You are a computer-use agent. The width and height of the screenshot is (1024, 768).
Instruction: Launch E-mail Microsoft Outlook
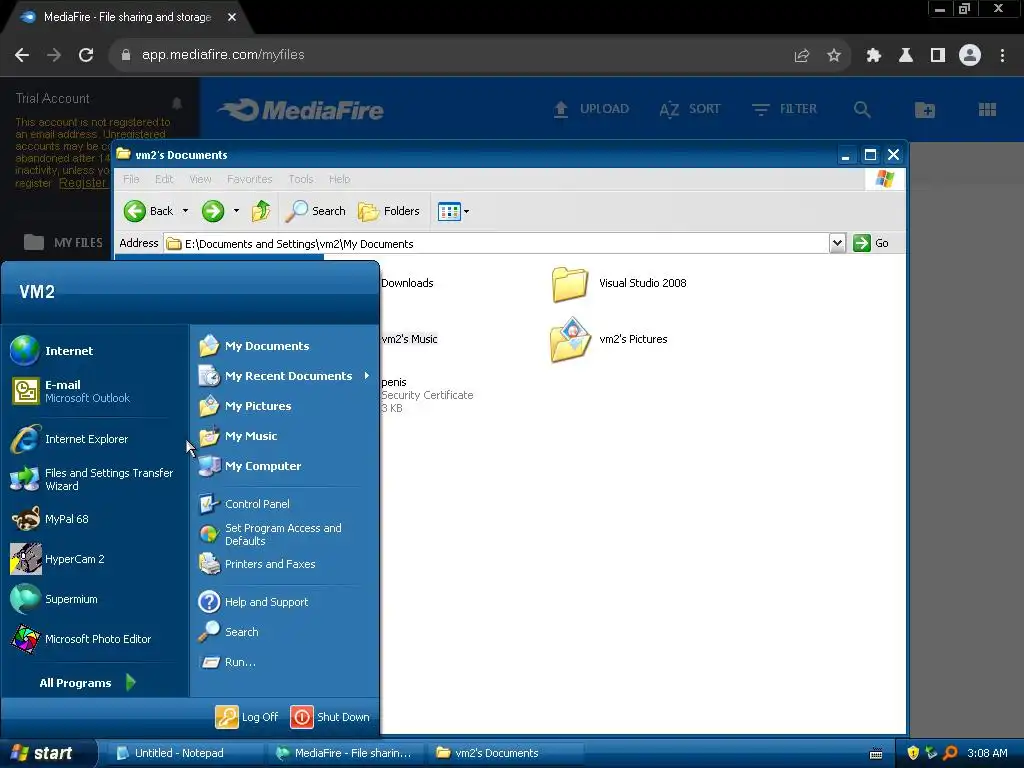[x=71, y=391]
